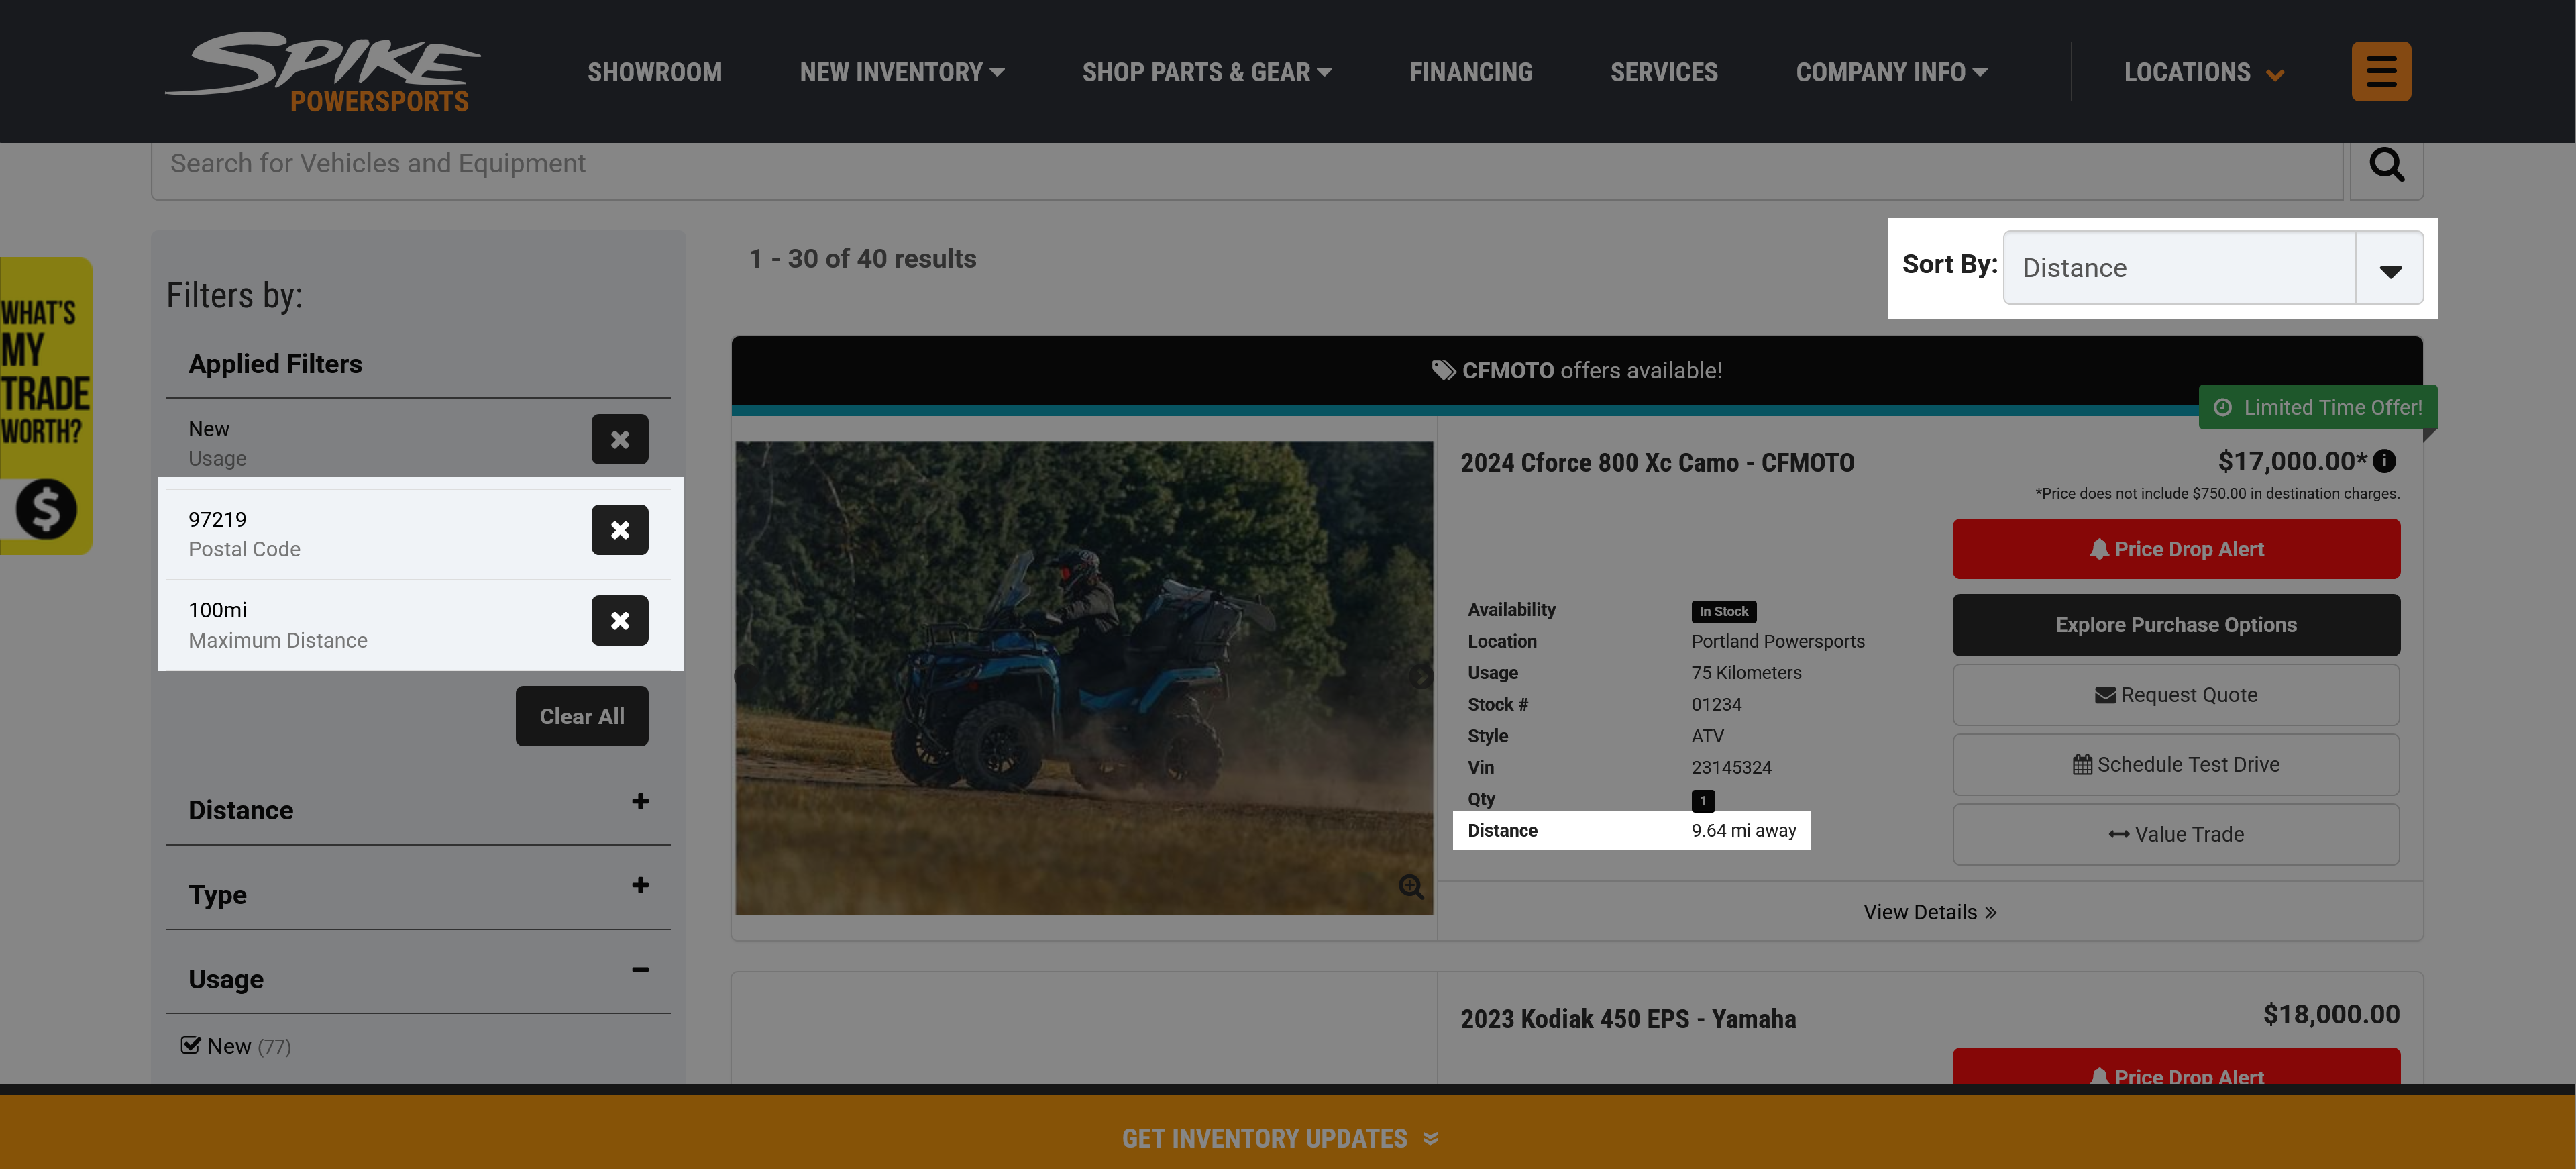Click Value Trade button

click(x=2175, y=834)
